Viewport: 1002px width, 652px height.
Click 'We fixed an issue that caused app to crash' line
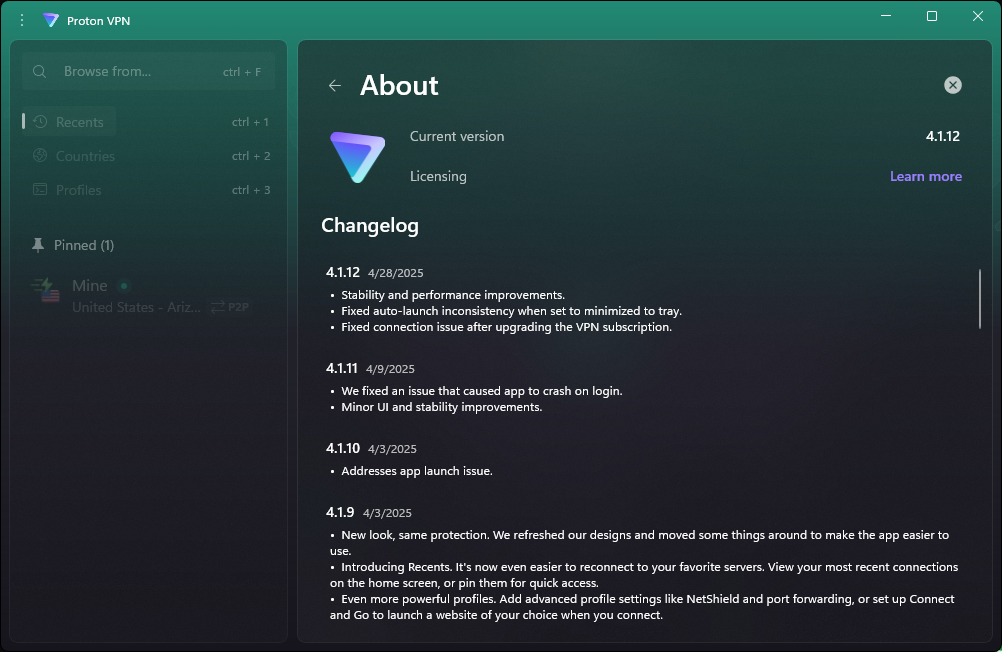click(x=482, y=391)
